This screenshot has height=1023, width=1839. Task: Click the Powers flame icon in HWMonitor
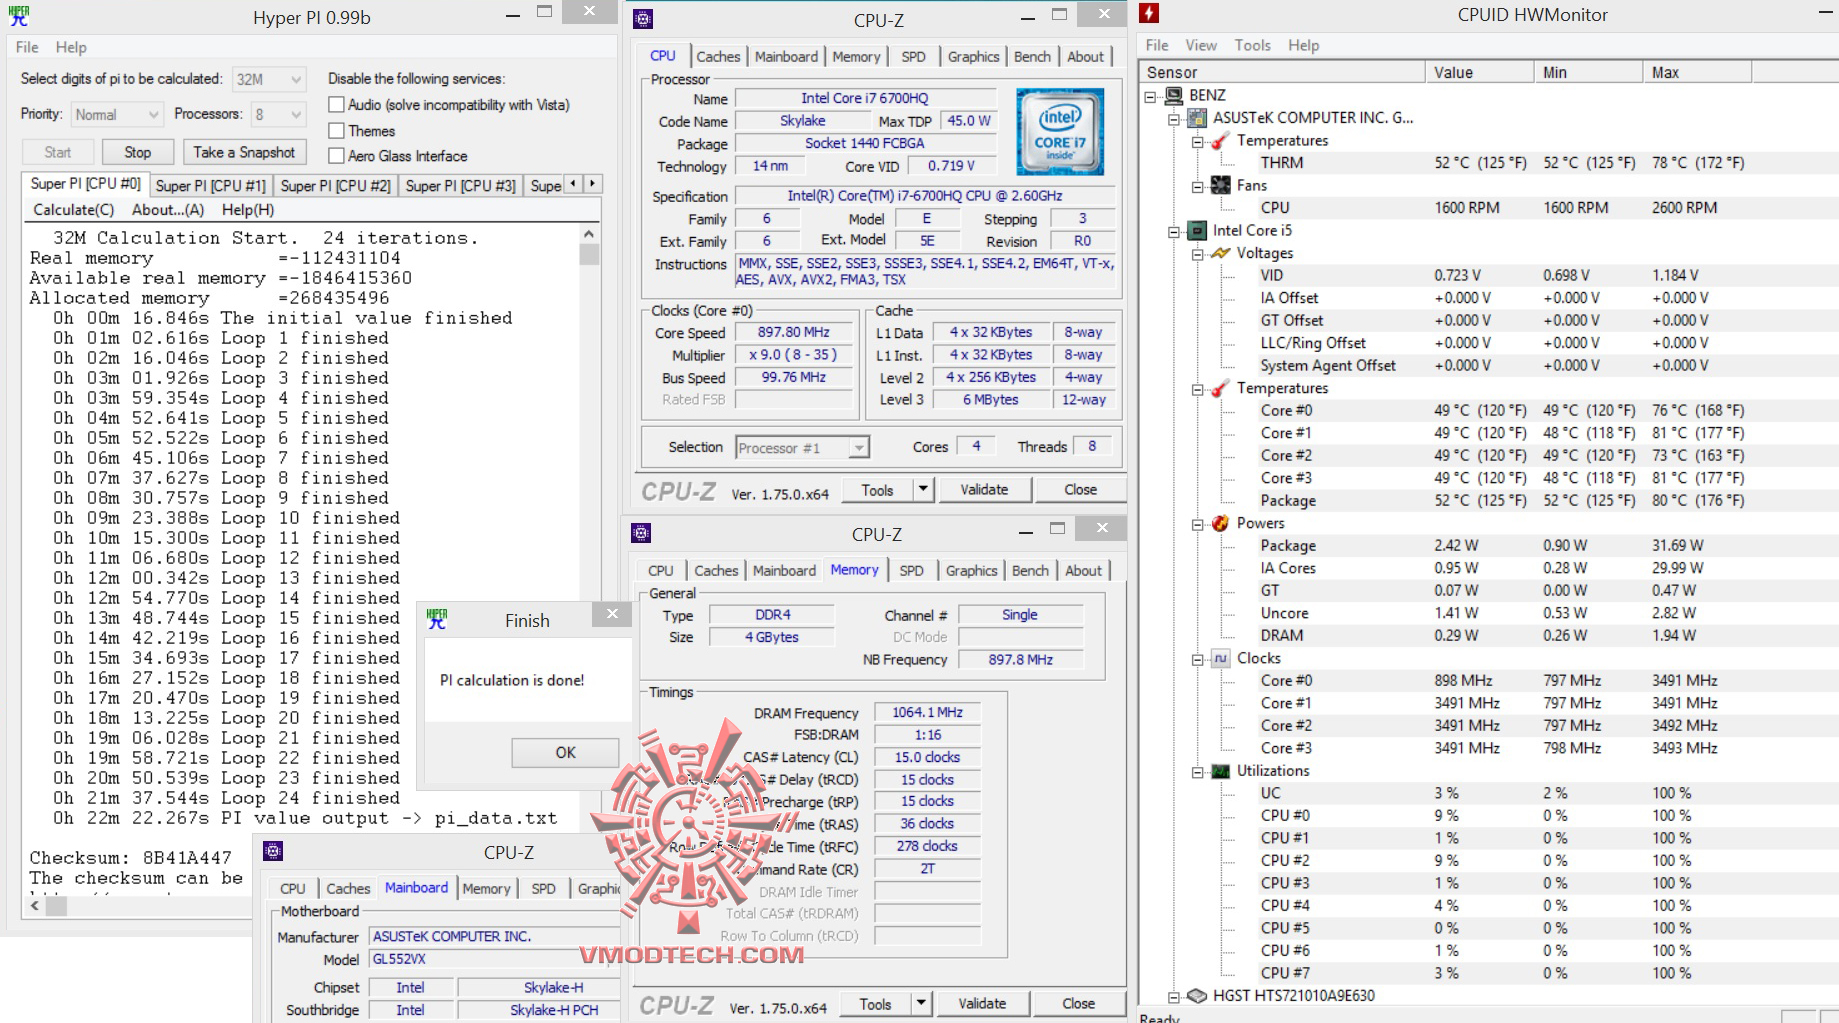point(1220,523)
